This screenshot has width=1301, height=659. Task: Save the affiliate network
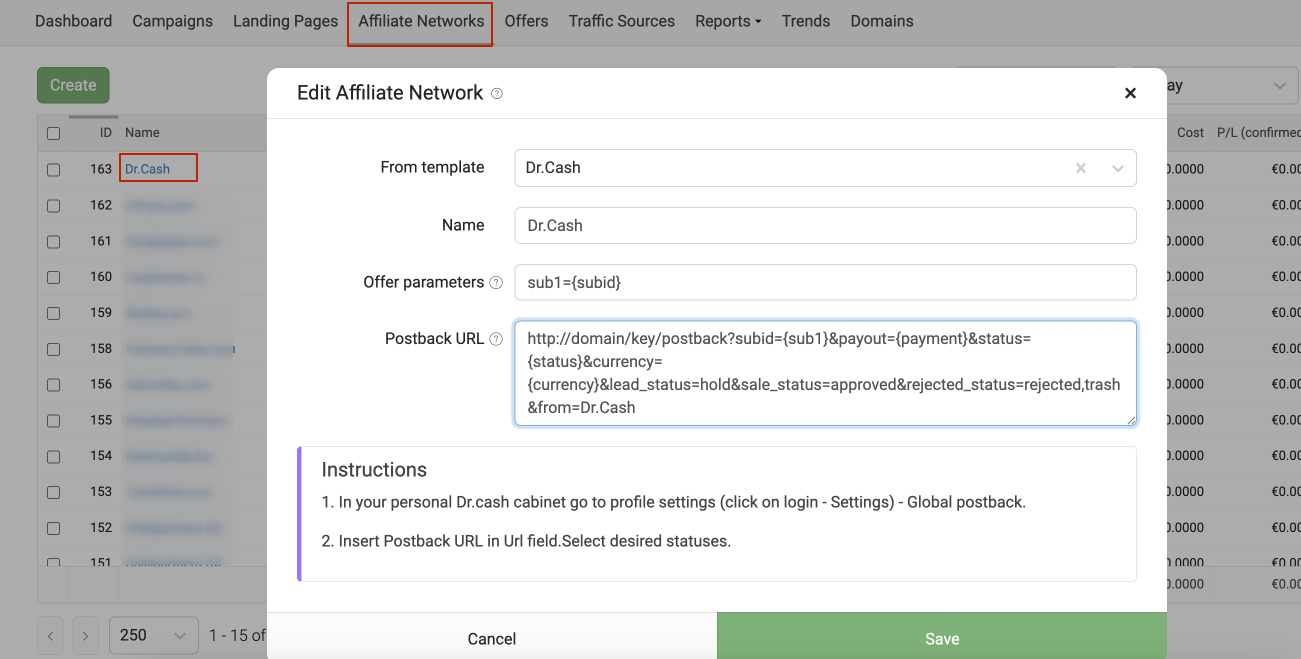tap(942, 638)
